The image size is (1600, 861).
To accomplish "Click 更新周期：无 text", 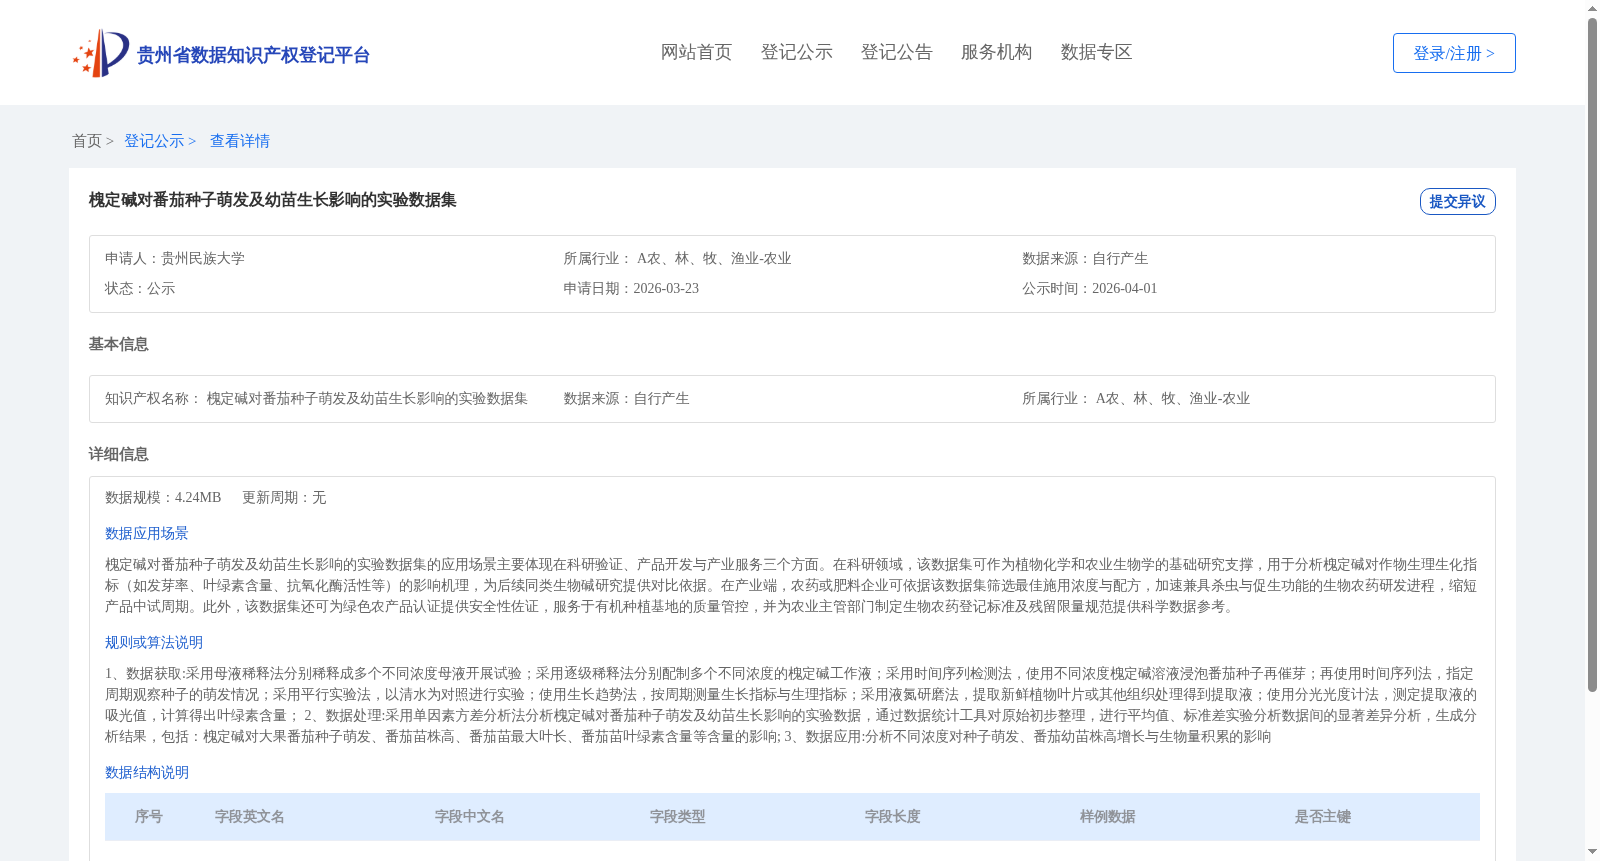I will 284,497.
